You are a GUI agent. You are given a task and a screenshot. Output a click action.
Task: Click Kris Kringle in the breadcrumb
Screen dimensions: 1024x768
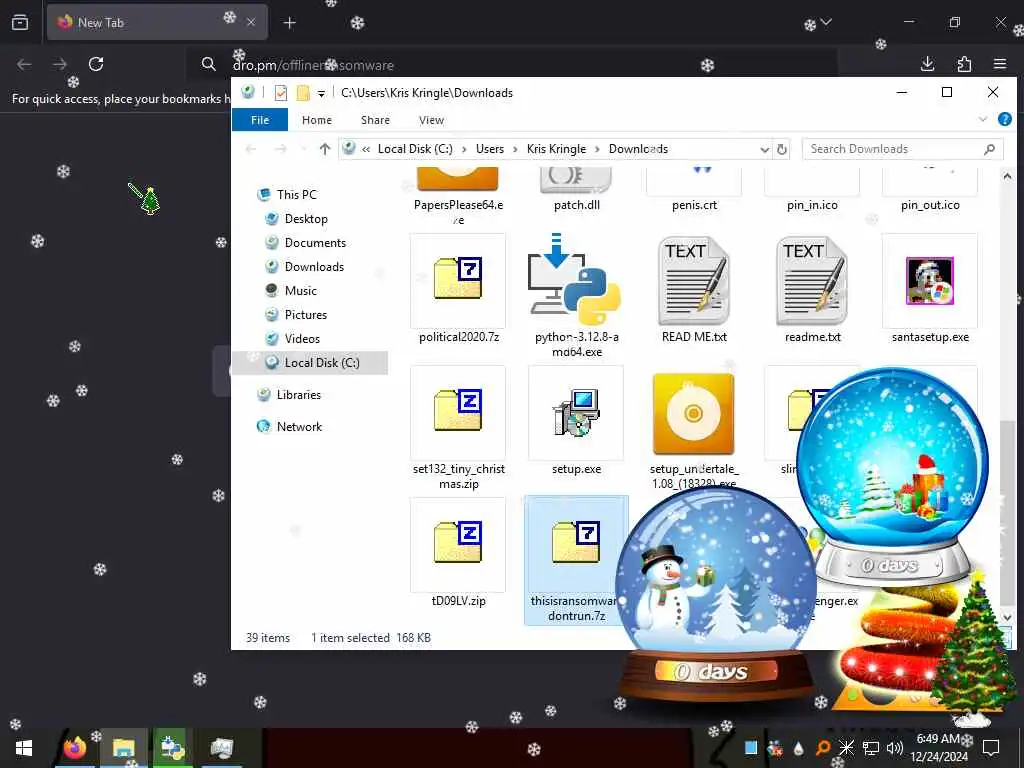[x=556, y=149]
